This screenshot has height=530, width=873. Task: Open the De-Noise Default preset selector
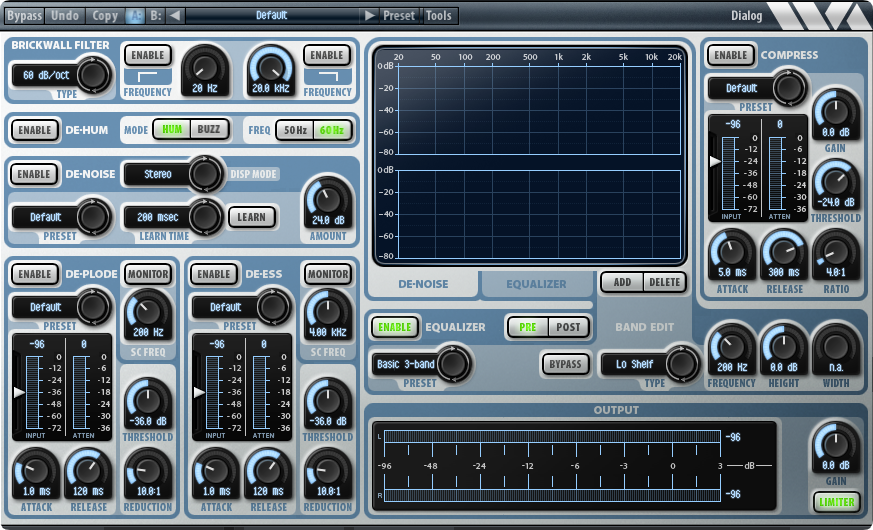coord(61,217)
